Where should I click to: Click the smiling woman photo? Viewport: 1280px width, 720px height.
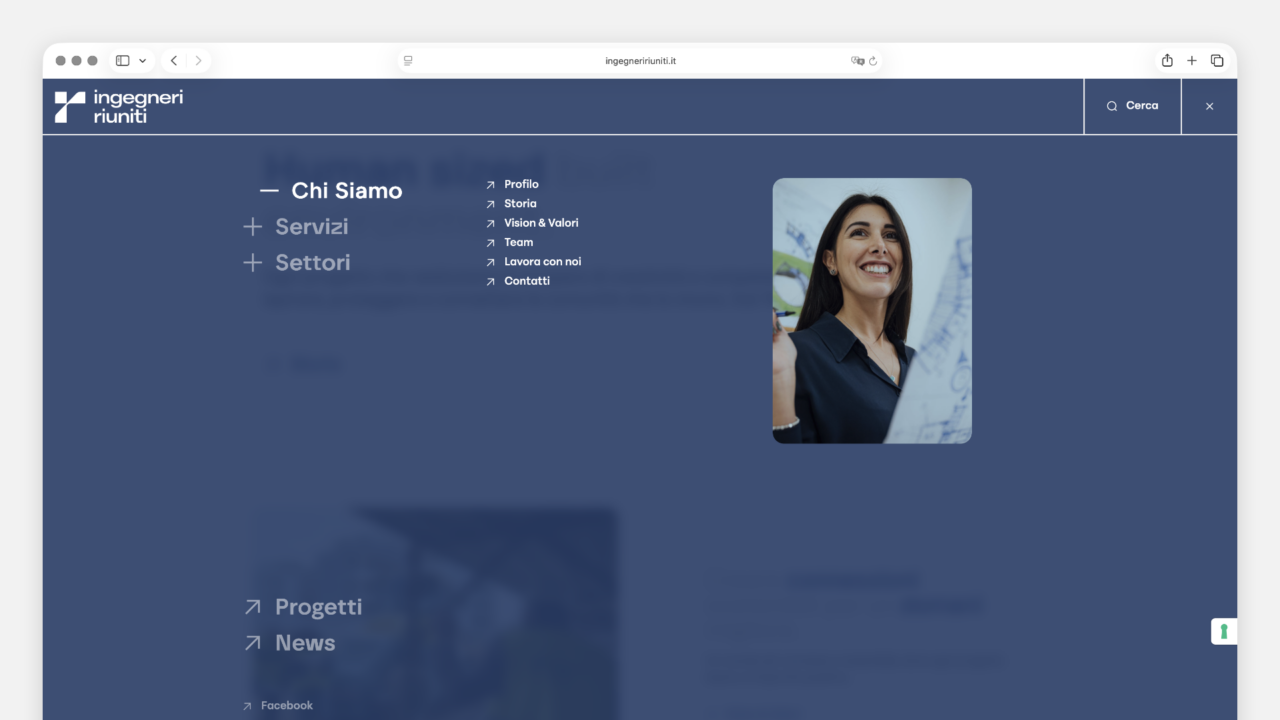tap(871, 311)
